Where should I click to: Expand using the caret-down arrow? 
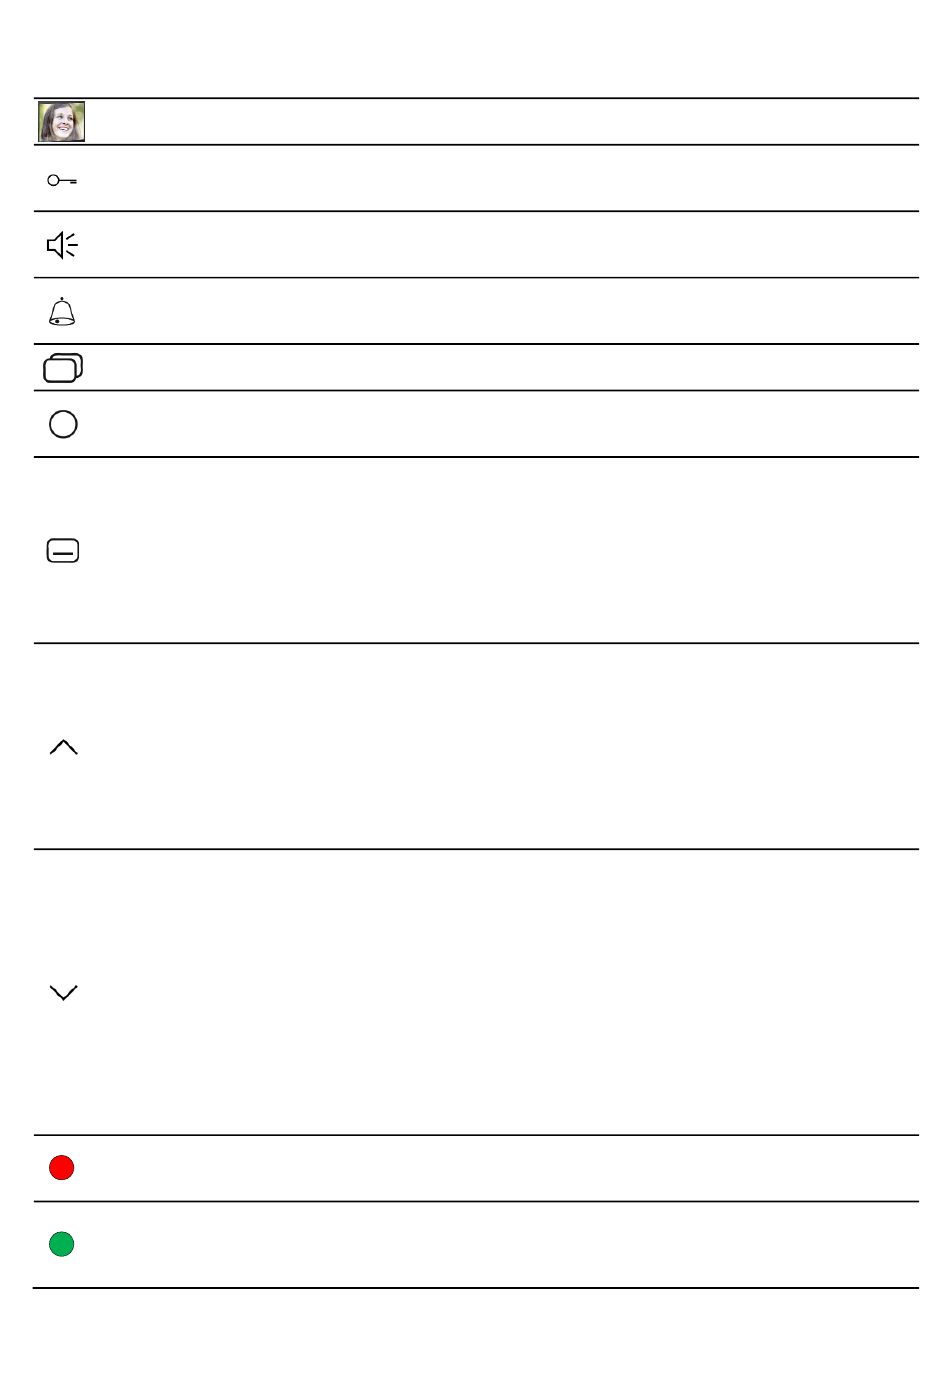pyautogui.click(x=63, y=992)
